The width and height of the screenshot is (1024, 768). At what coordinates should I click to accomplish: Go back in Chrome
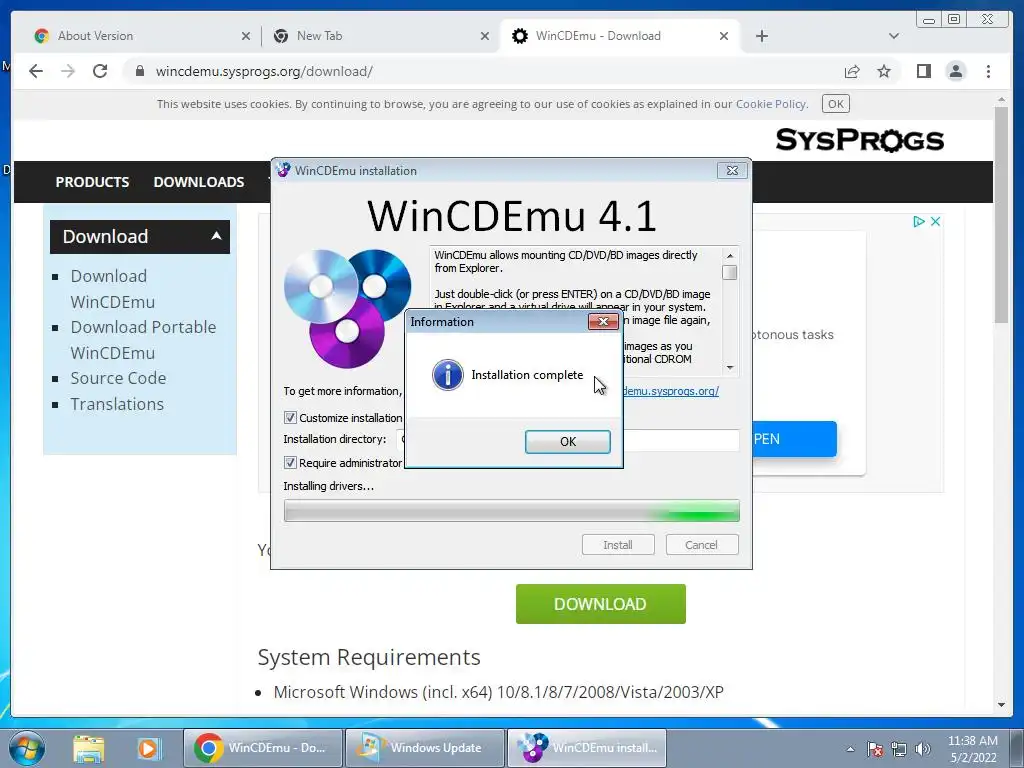coord(36,71)
